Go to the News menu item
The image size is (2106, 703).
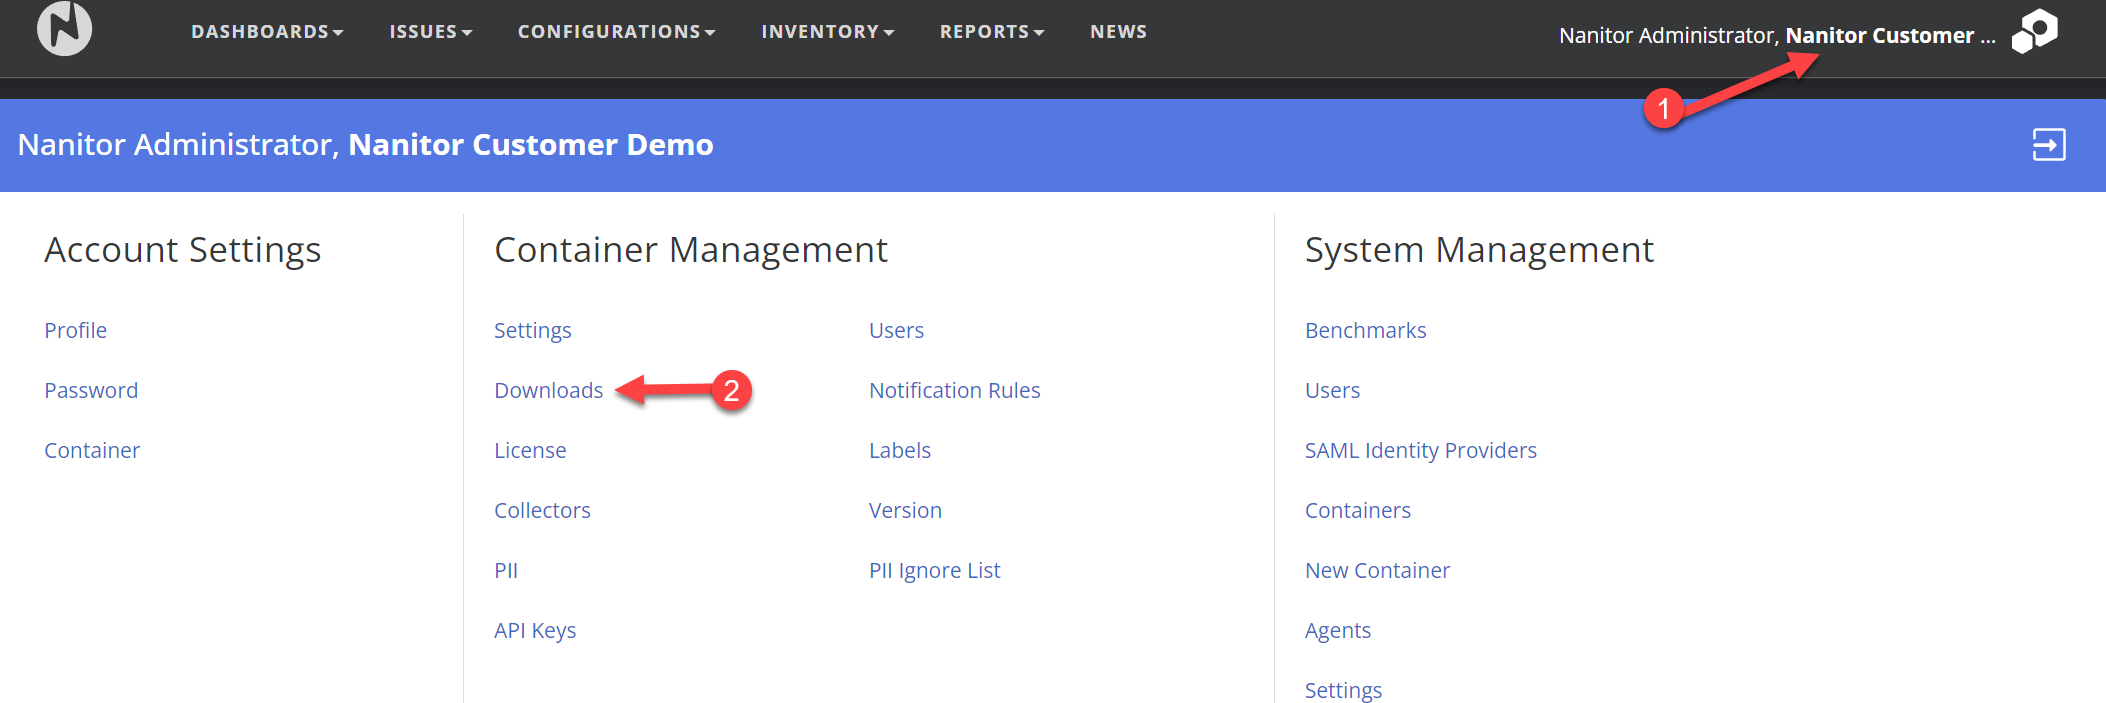coord(1118,32)
